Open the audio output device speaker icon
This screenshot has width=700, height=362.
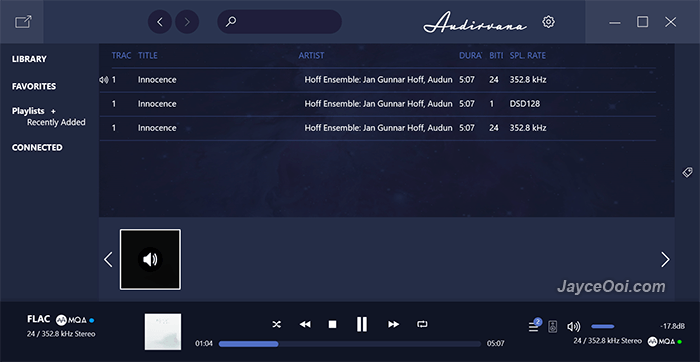coord(553,326)
